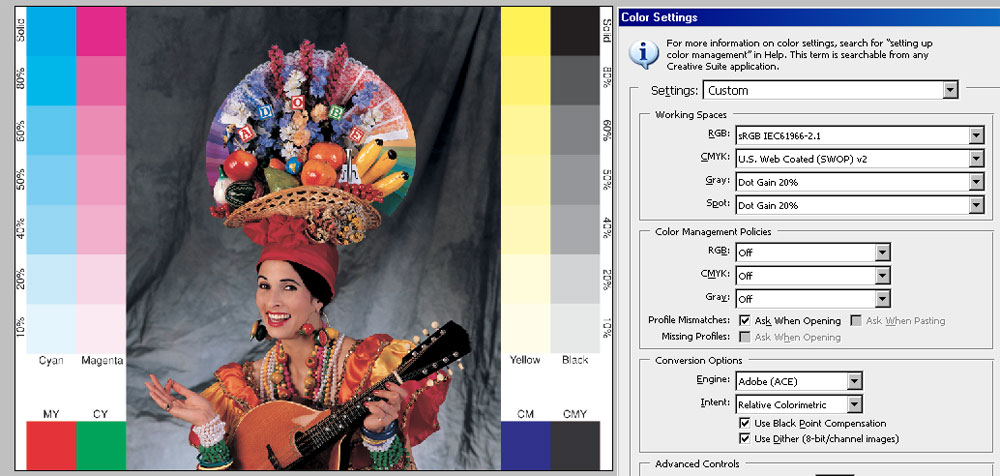Open the RGB working space dropdown
The image size is (1000, 476).
[x=860, y=136]
